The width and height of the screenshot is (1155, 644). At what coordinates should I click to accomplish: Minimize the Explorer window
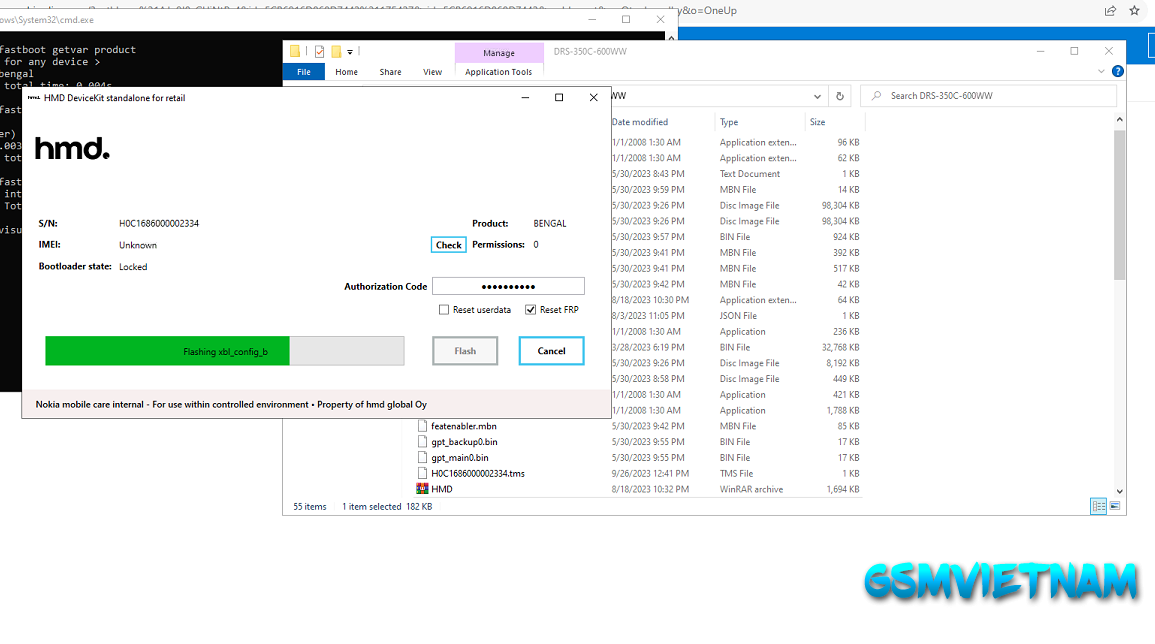1040,51
